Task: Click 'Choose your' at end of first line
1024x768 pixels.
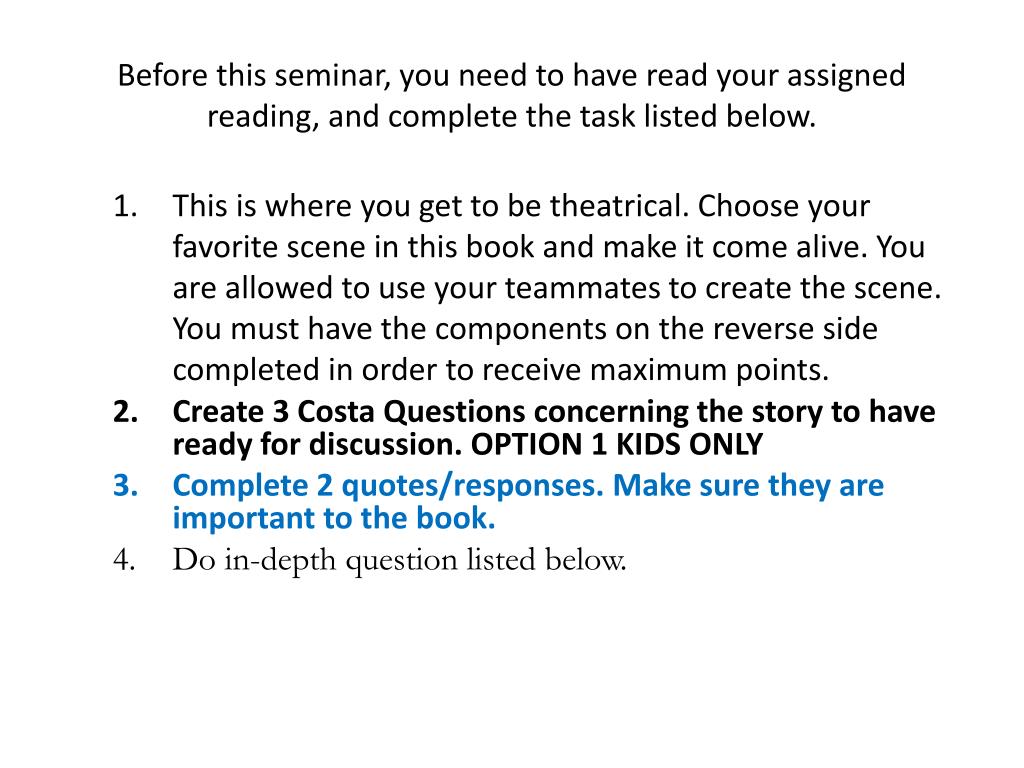Action: pyautogui.click(x=784, y=208)
